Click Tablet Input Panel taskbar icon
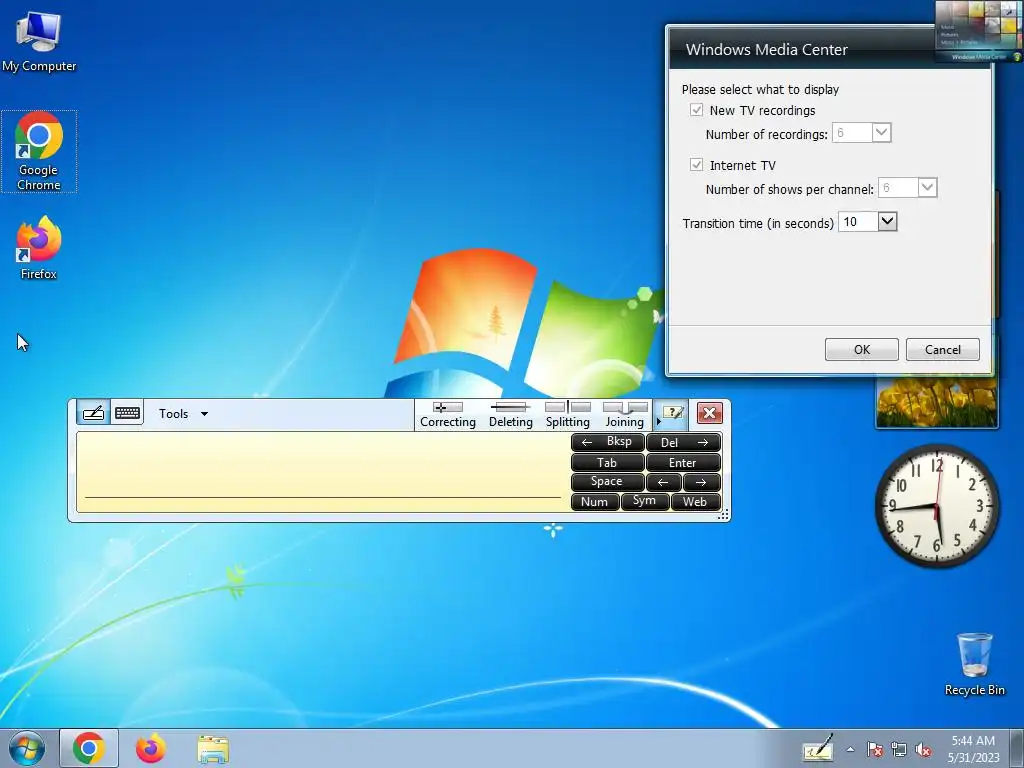1024x768 pixels. pyautogui.click(x=818, y=748)
